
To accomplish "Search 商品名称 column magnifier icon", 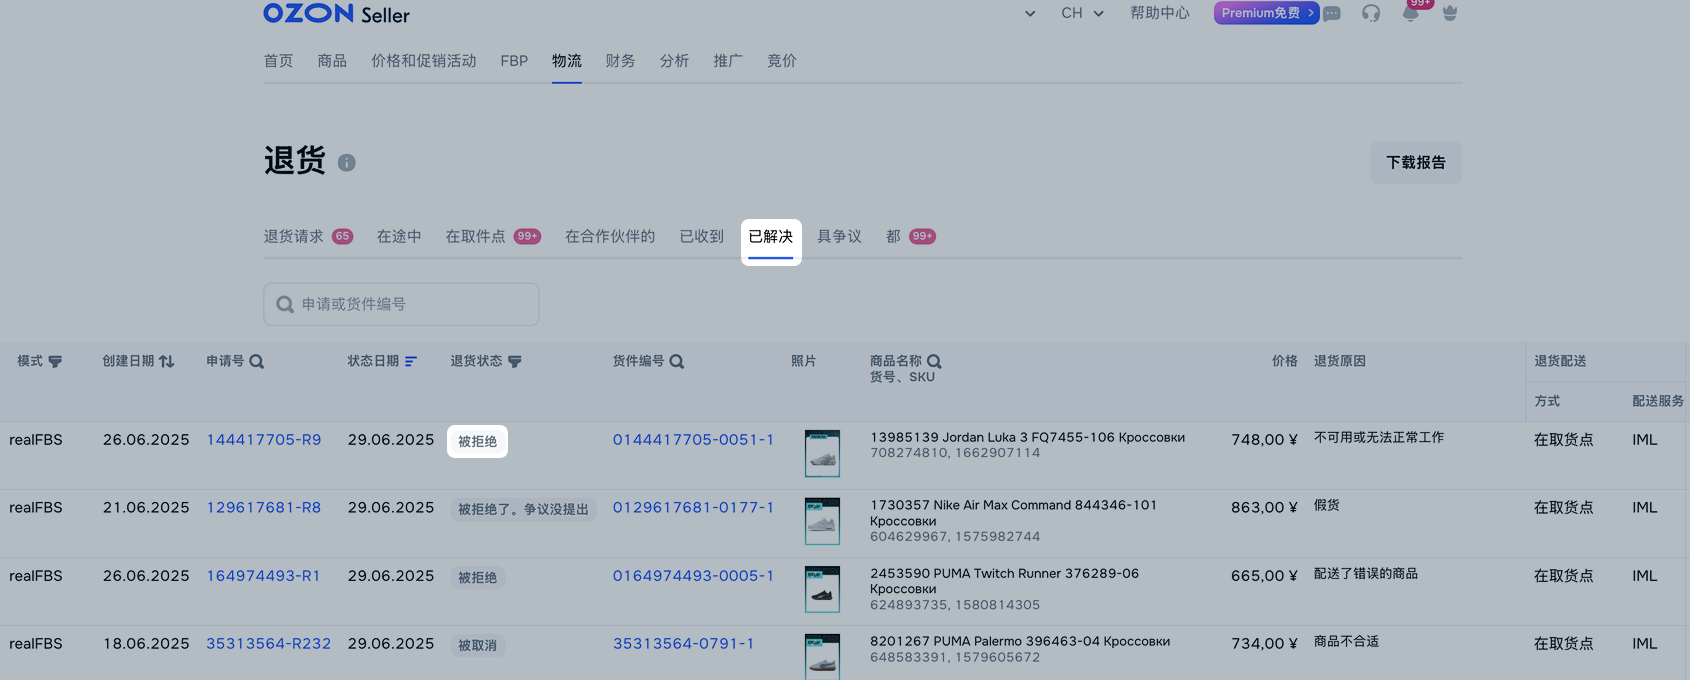I will [934, 362].
